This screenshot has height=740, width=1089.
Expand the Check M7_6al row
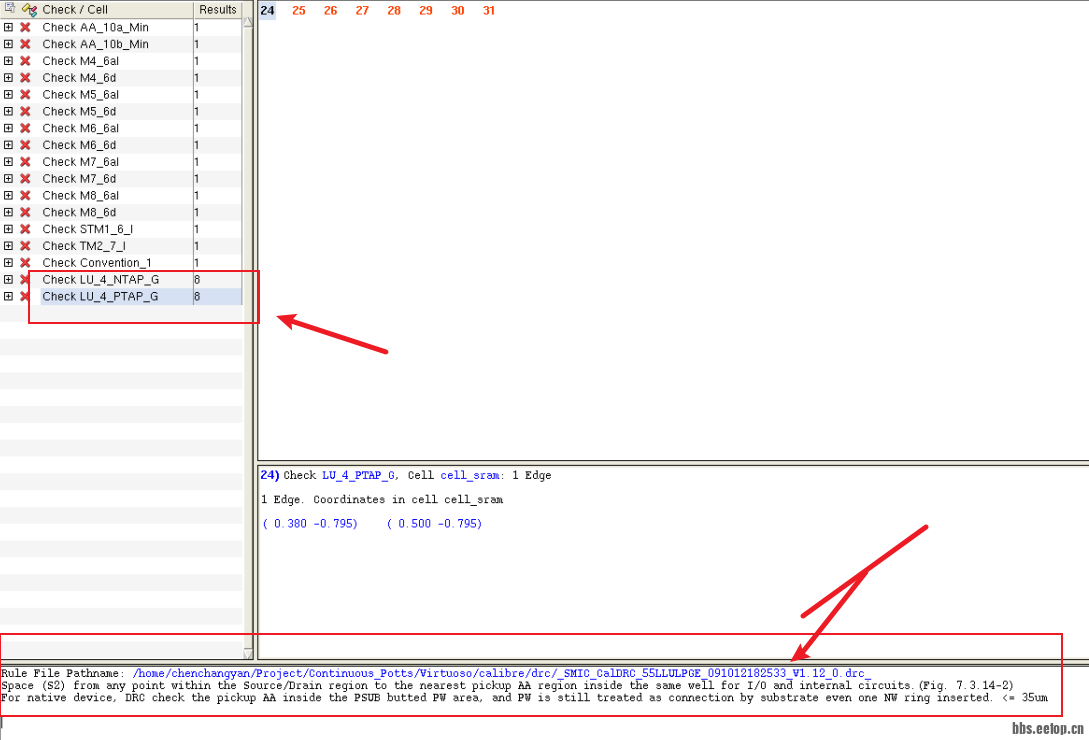point(8,162)
